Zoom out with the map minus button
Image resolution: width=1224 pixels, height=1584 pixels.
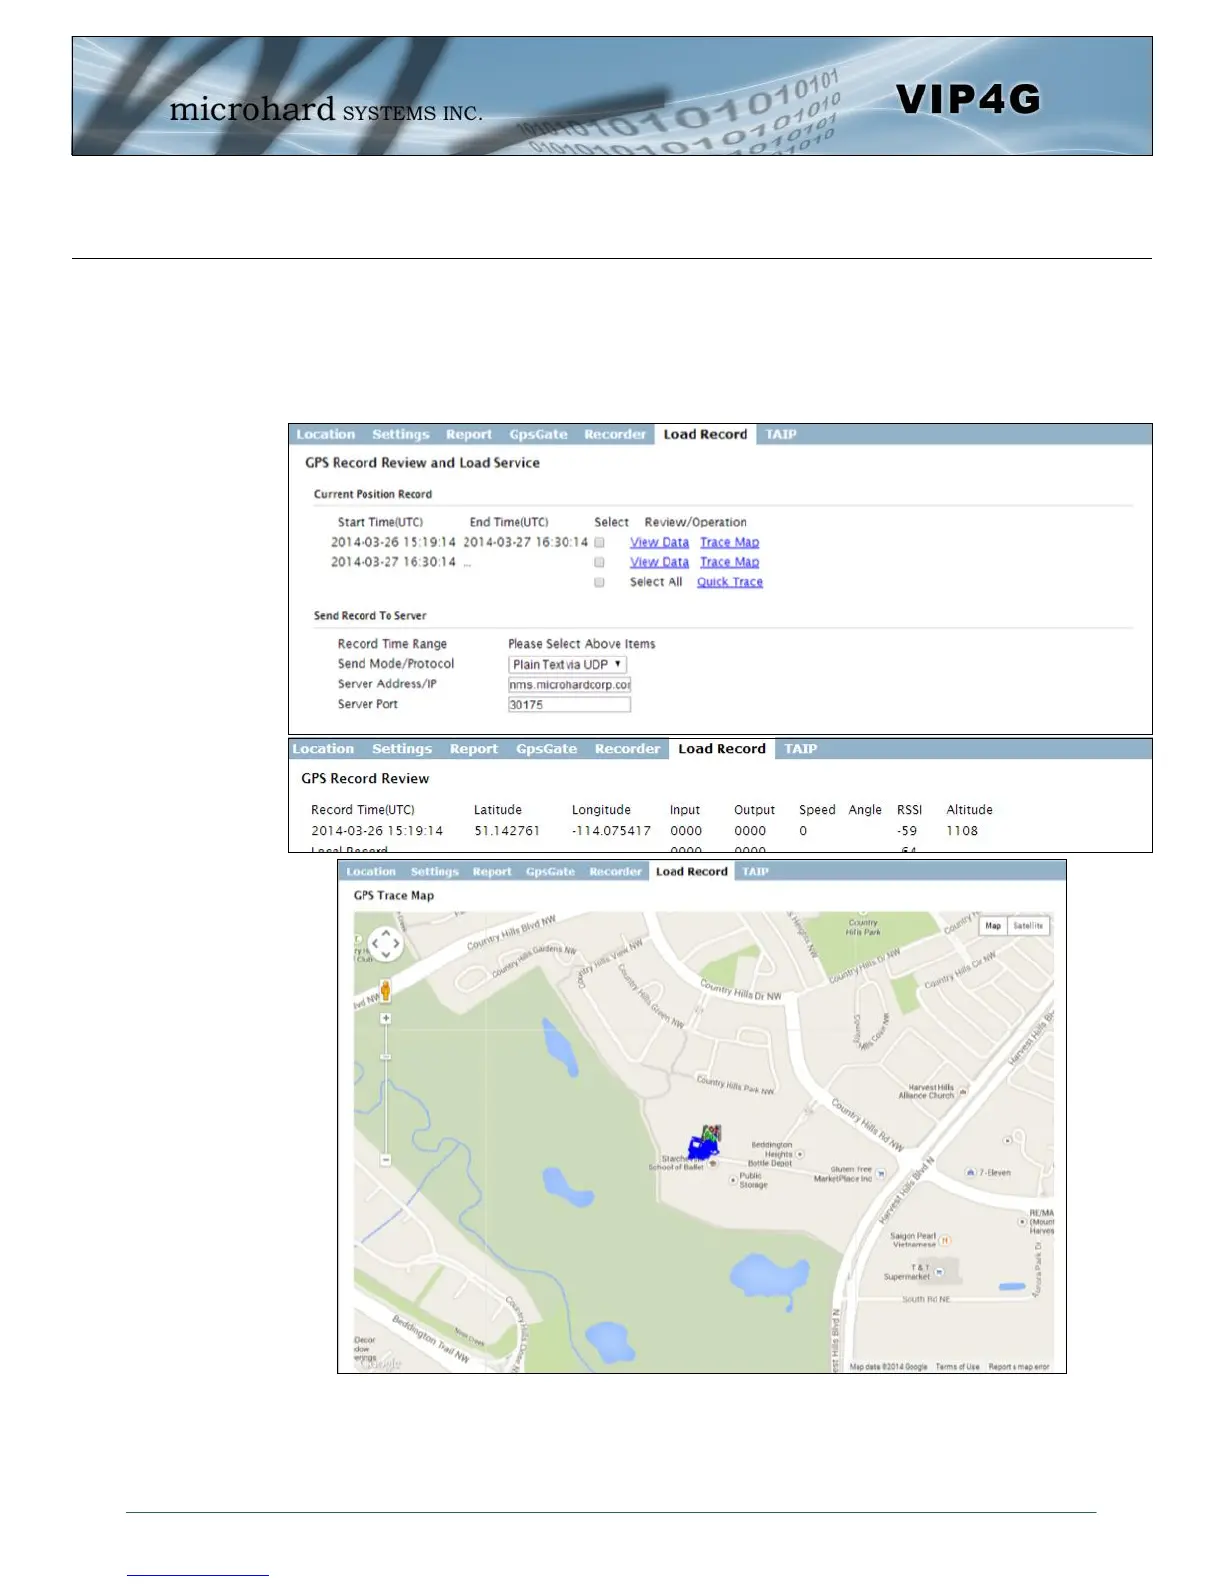pos(386,1160)
